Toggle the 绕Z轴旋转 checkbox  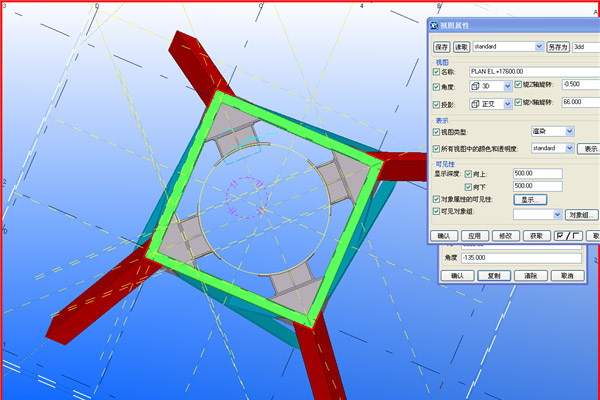pos(516,85)
